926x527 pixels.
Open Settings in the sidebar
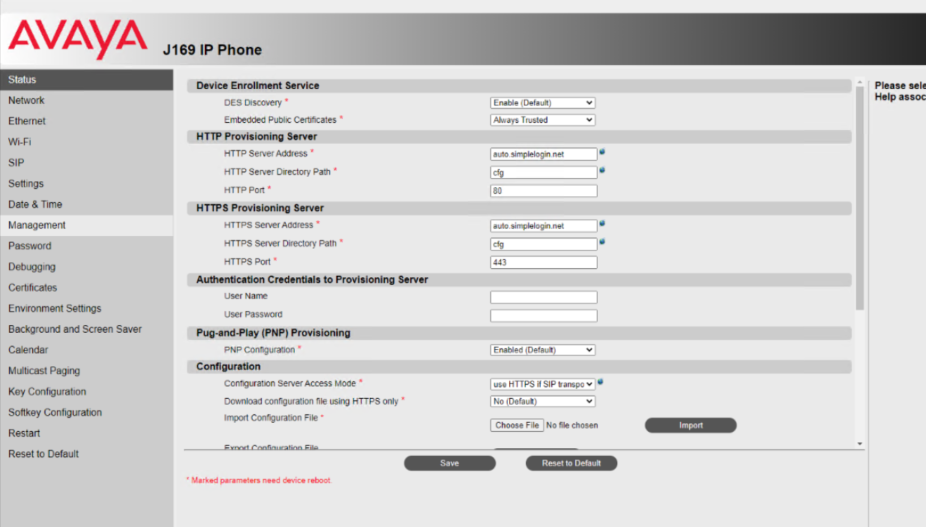87,184
